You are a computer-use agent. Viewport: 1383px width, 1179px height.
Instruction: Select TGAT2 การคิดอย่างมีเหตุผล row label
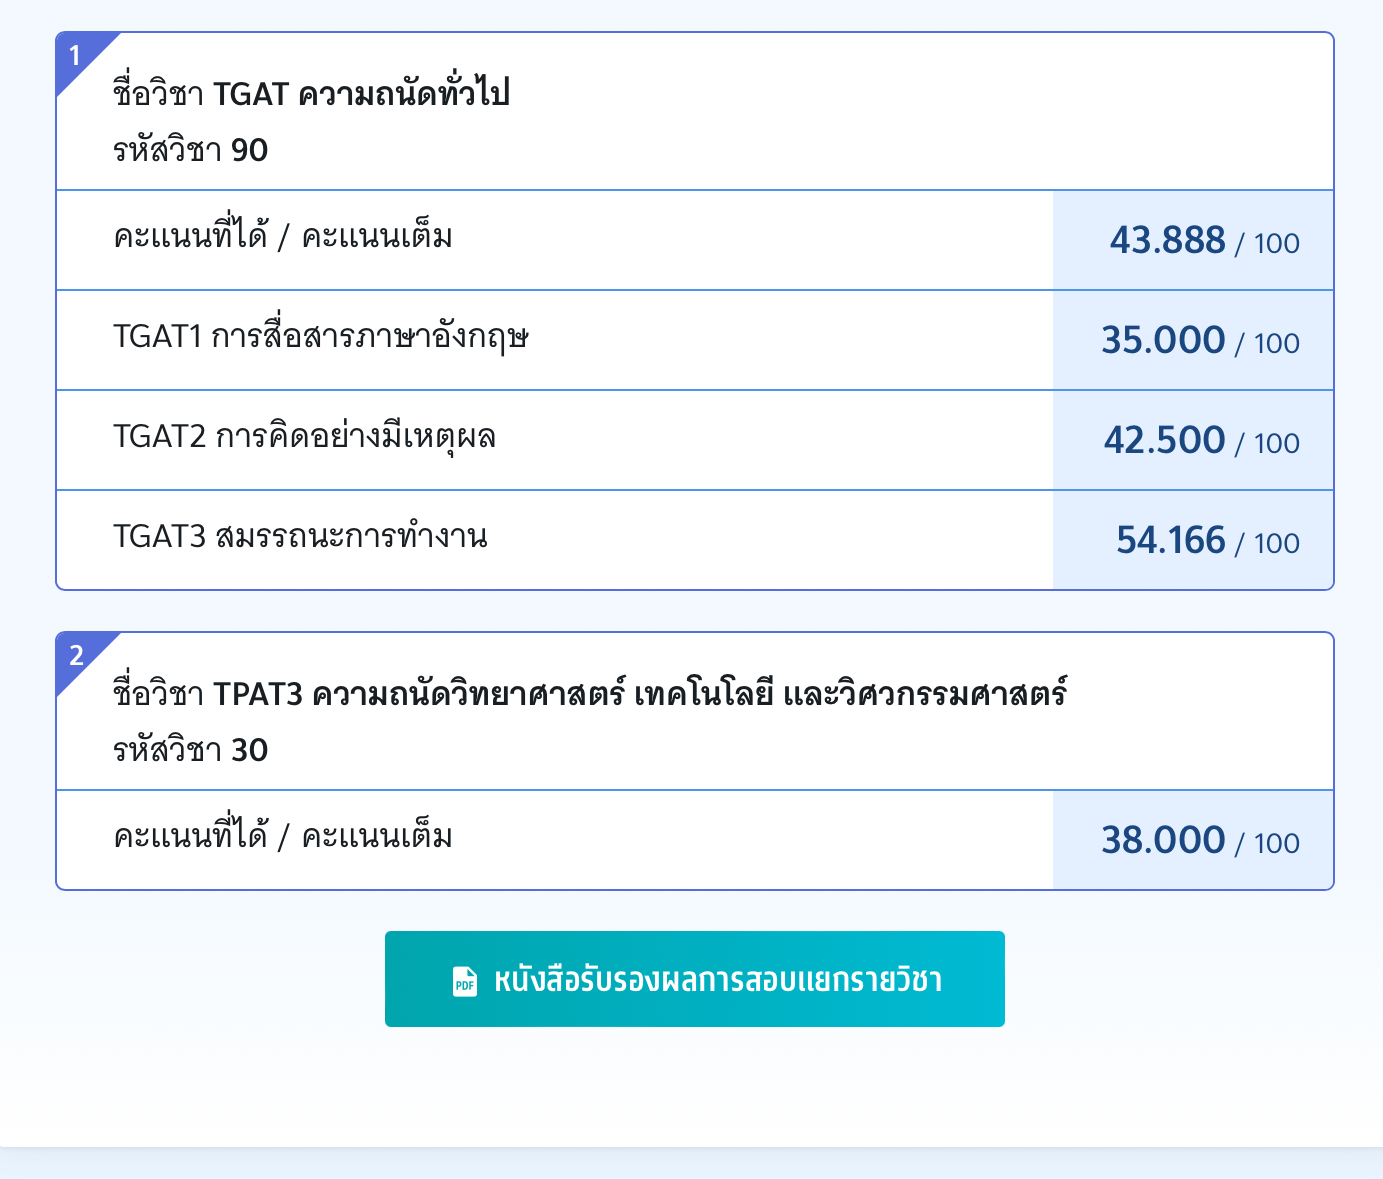point(304,437)
